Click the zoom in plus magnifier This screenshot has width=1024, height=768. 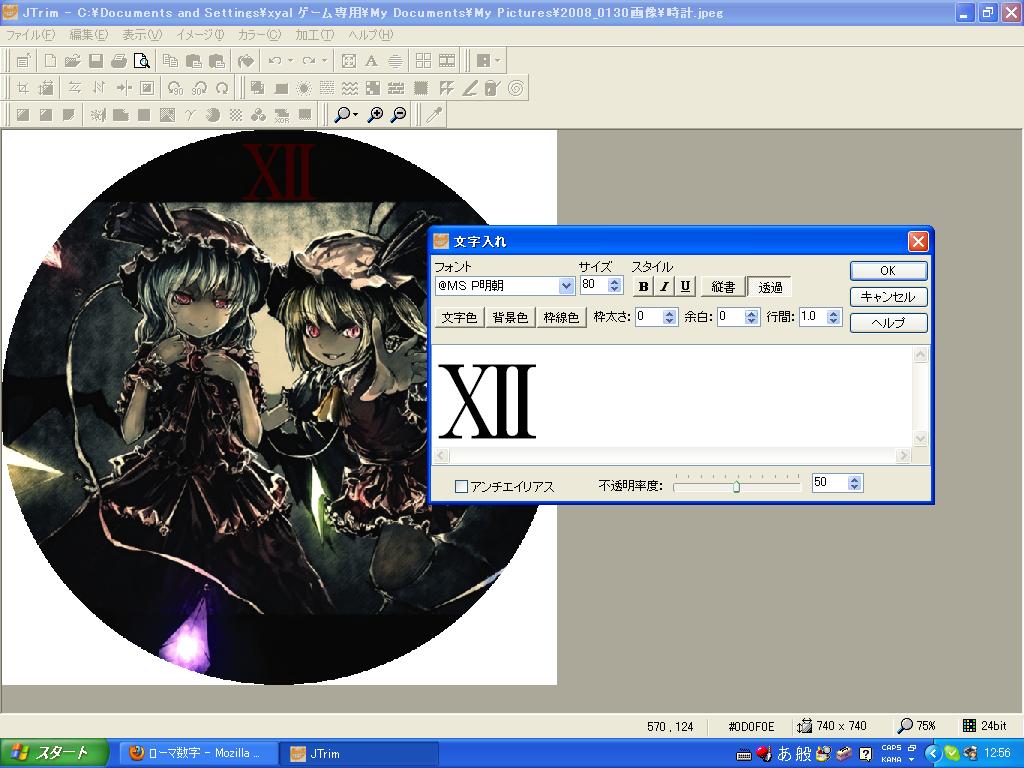pos(376,115)
